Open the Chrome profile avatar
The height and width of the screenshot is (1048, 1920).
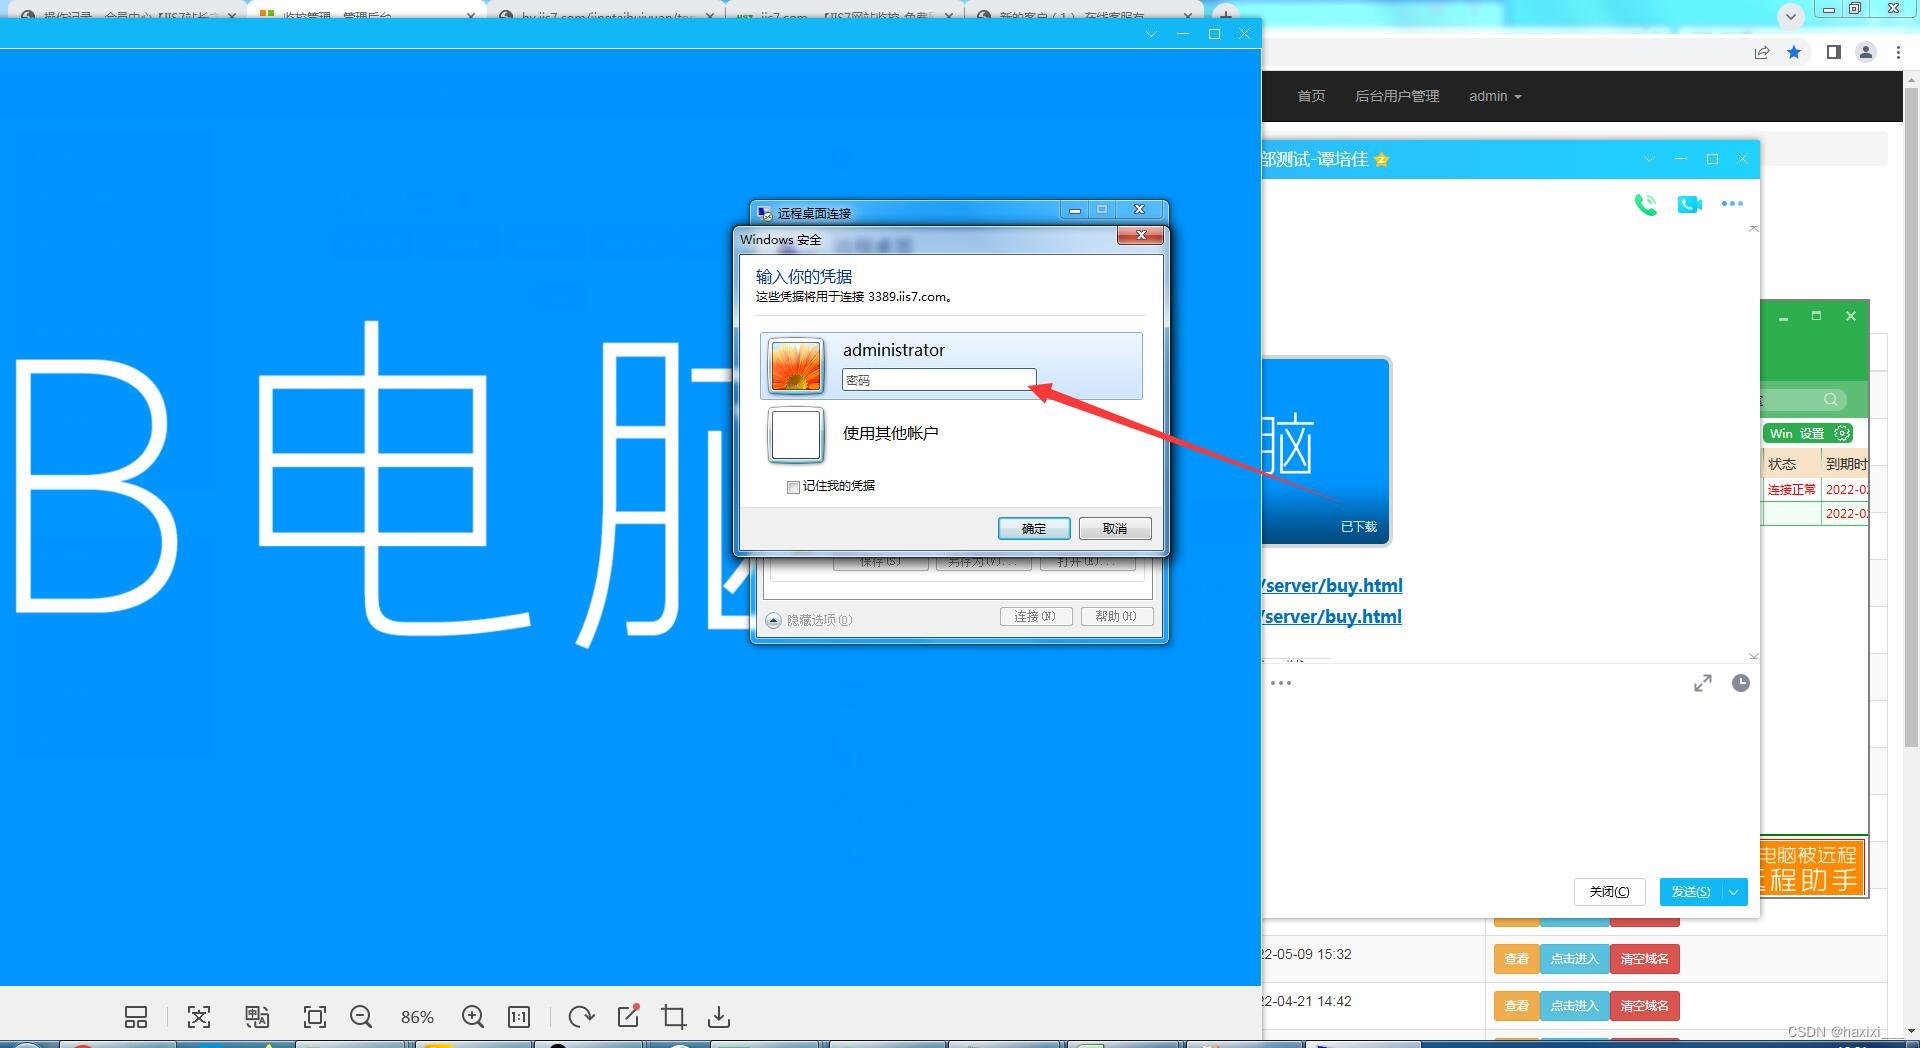pyautogui.click(x=1865, y=52)
